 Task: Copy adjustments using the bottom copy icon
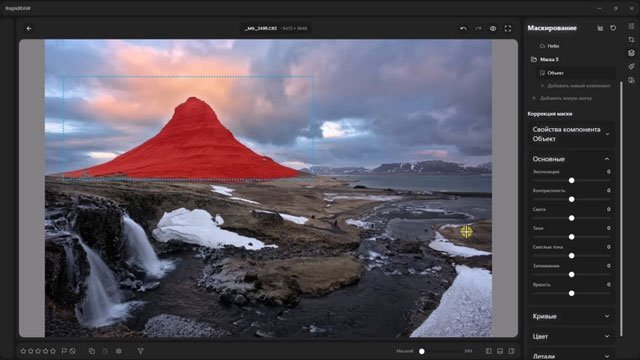92,351
